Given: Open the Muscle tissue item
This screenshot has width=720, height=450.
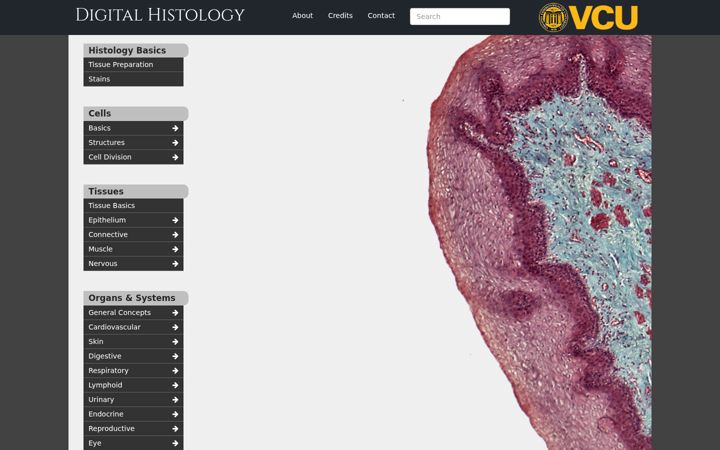Looking at the screenshot, I should [133, 249].
